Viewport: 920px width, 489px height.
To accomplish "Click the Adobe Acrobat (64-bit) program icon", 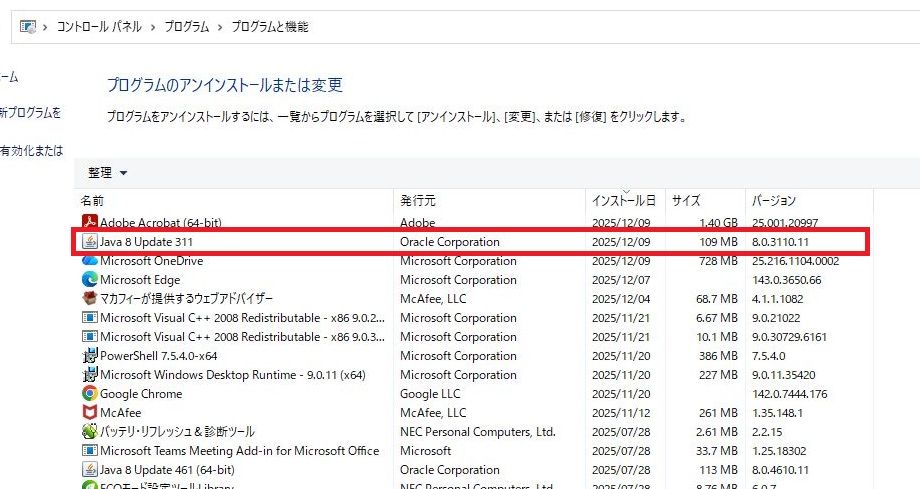I will click(89, 223).
